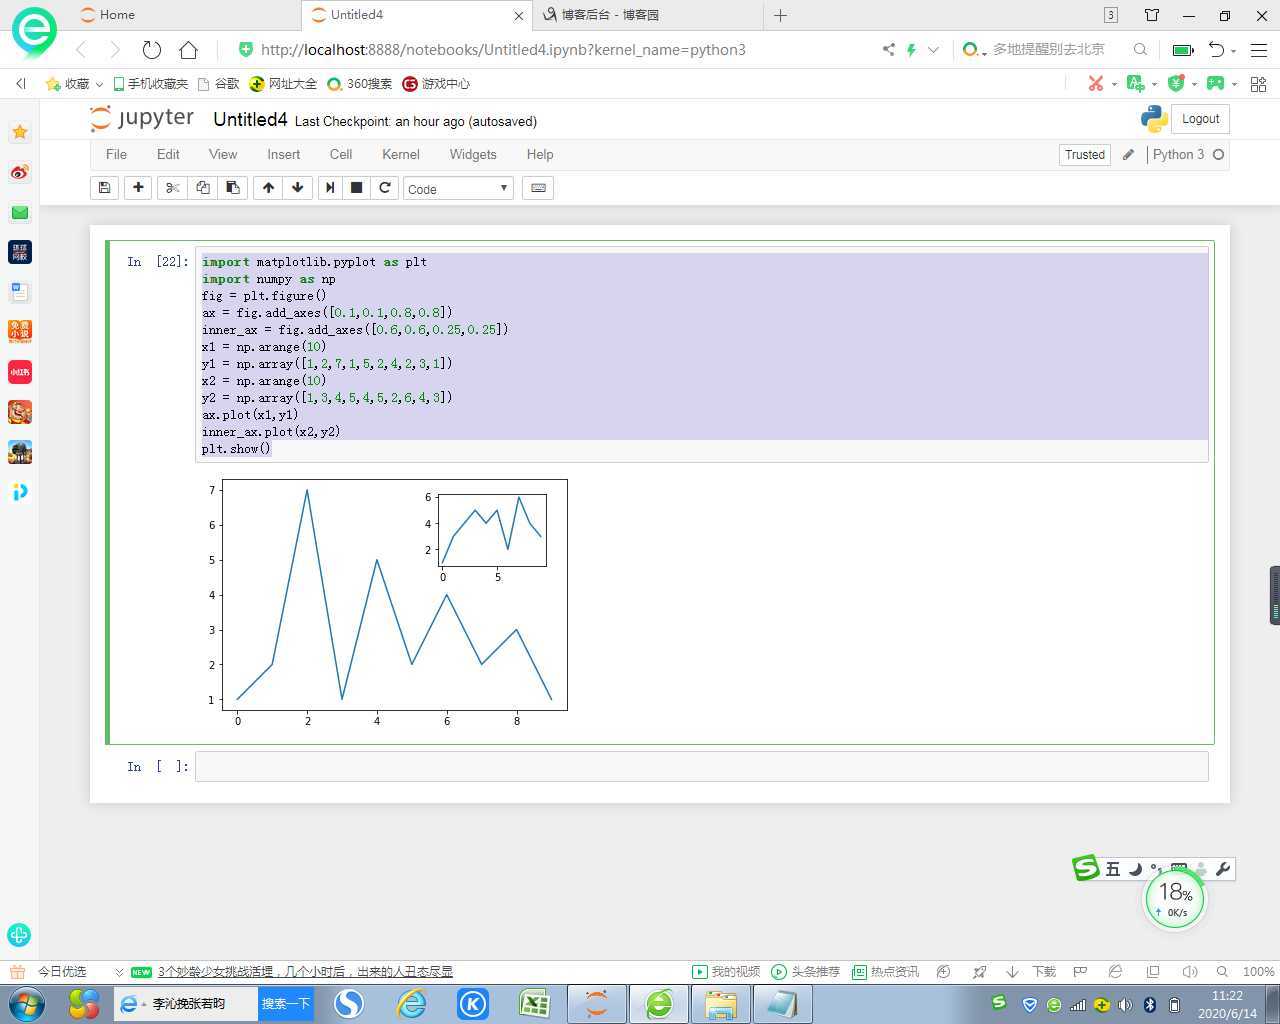Open 我的视频 in the status bar
This screenshot has height=1024, width=1280.
(726, 972)
